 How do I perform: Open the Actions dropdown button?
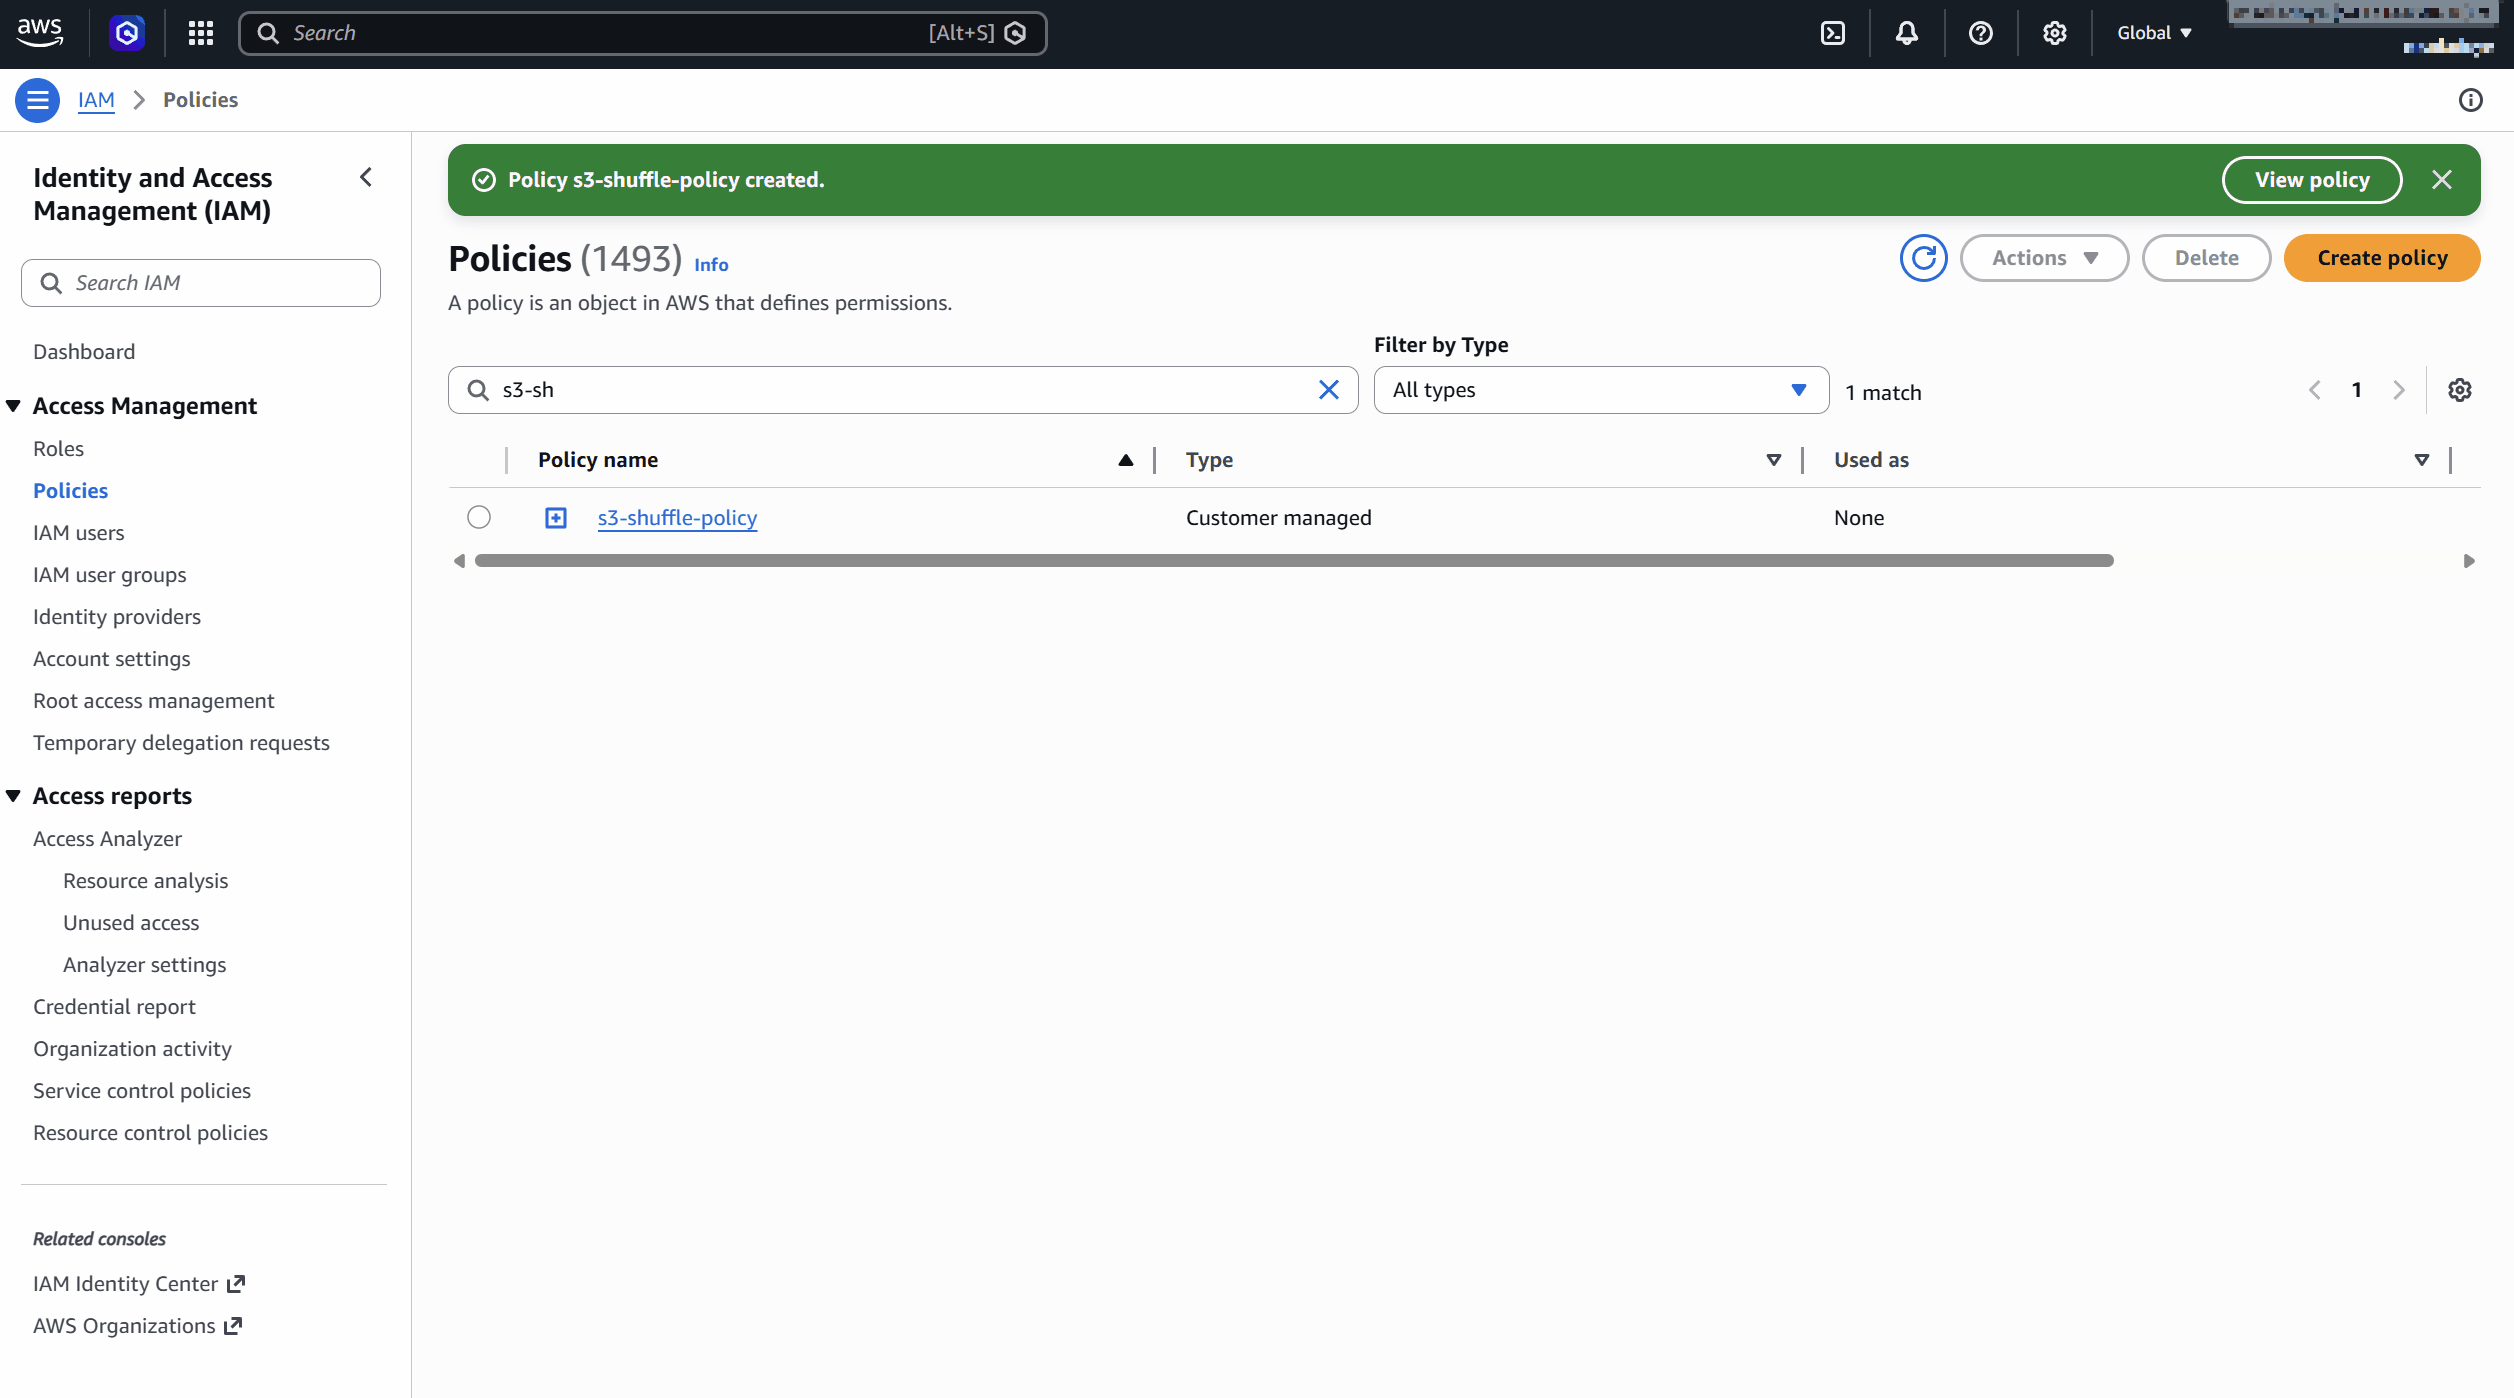(x=2045, y=258)
